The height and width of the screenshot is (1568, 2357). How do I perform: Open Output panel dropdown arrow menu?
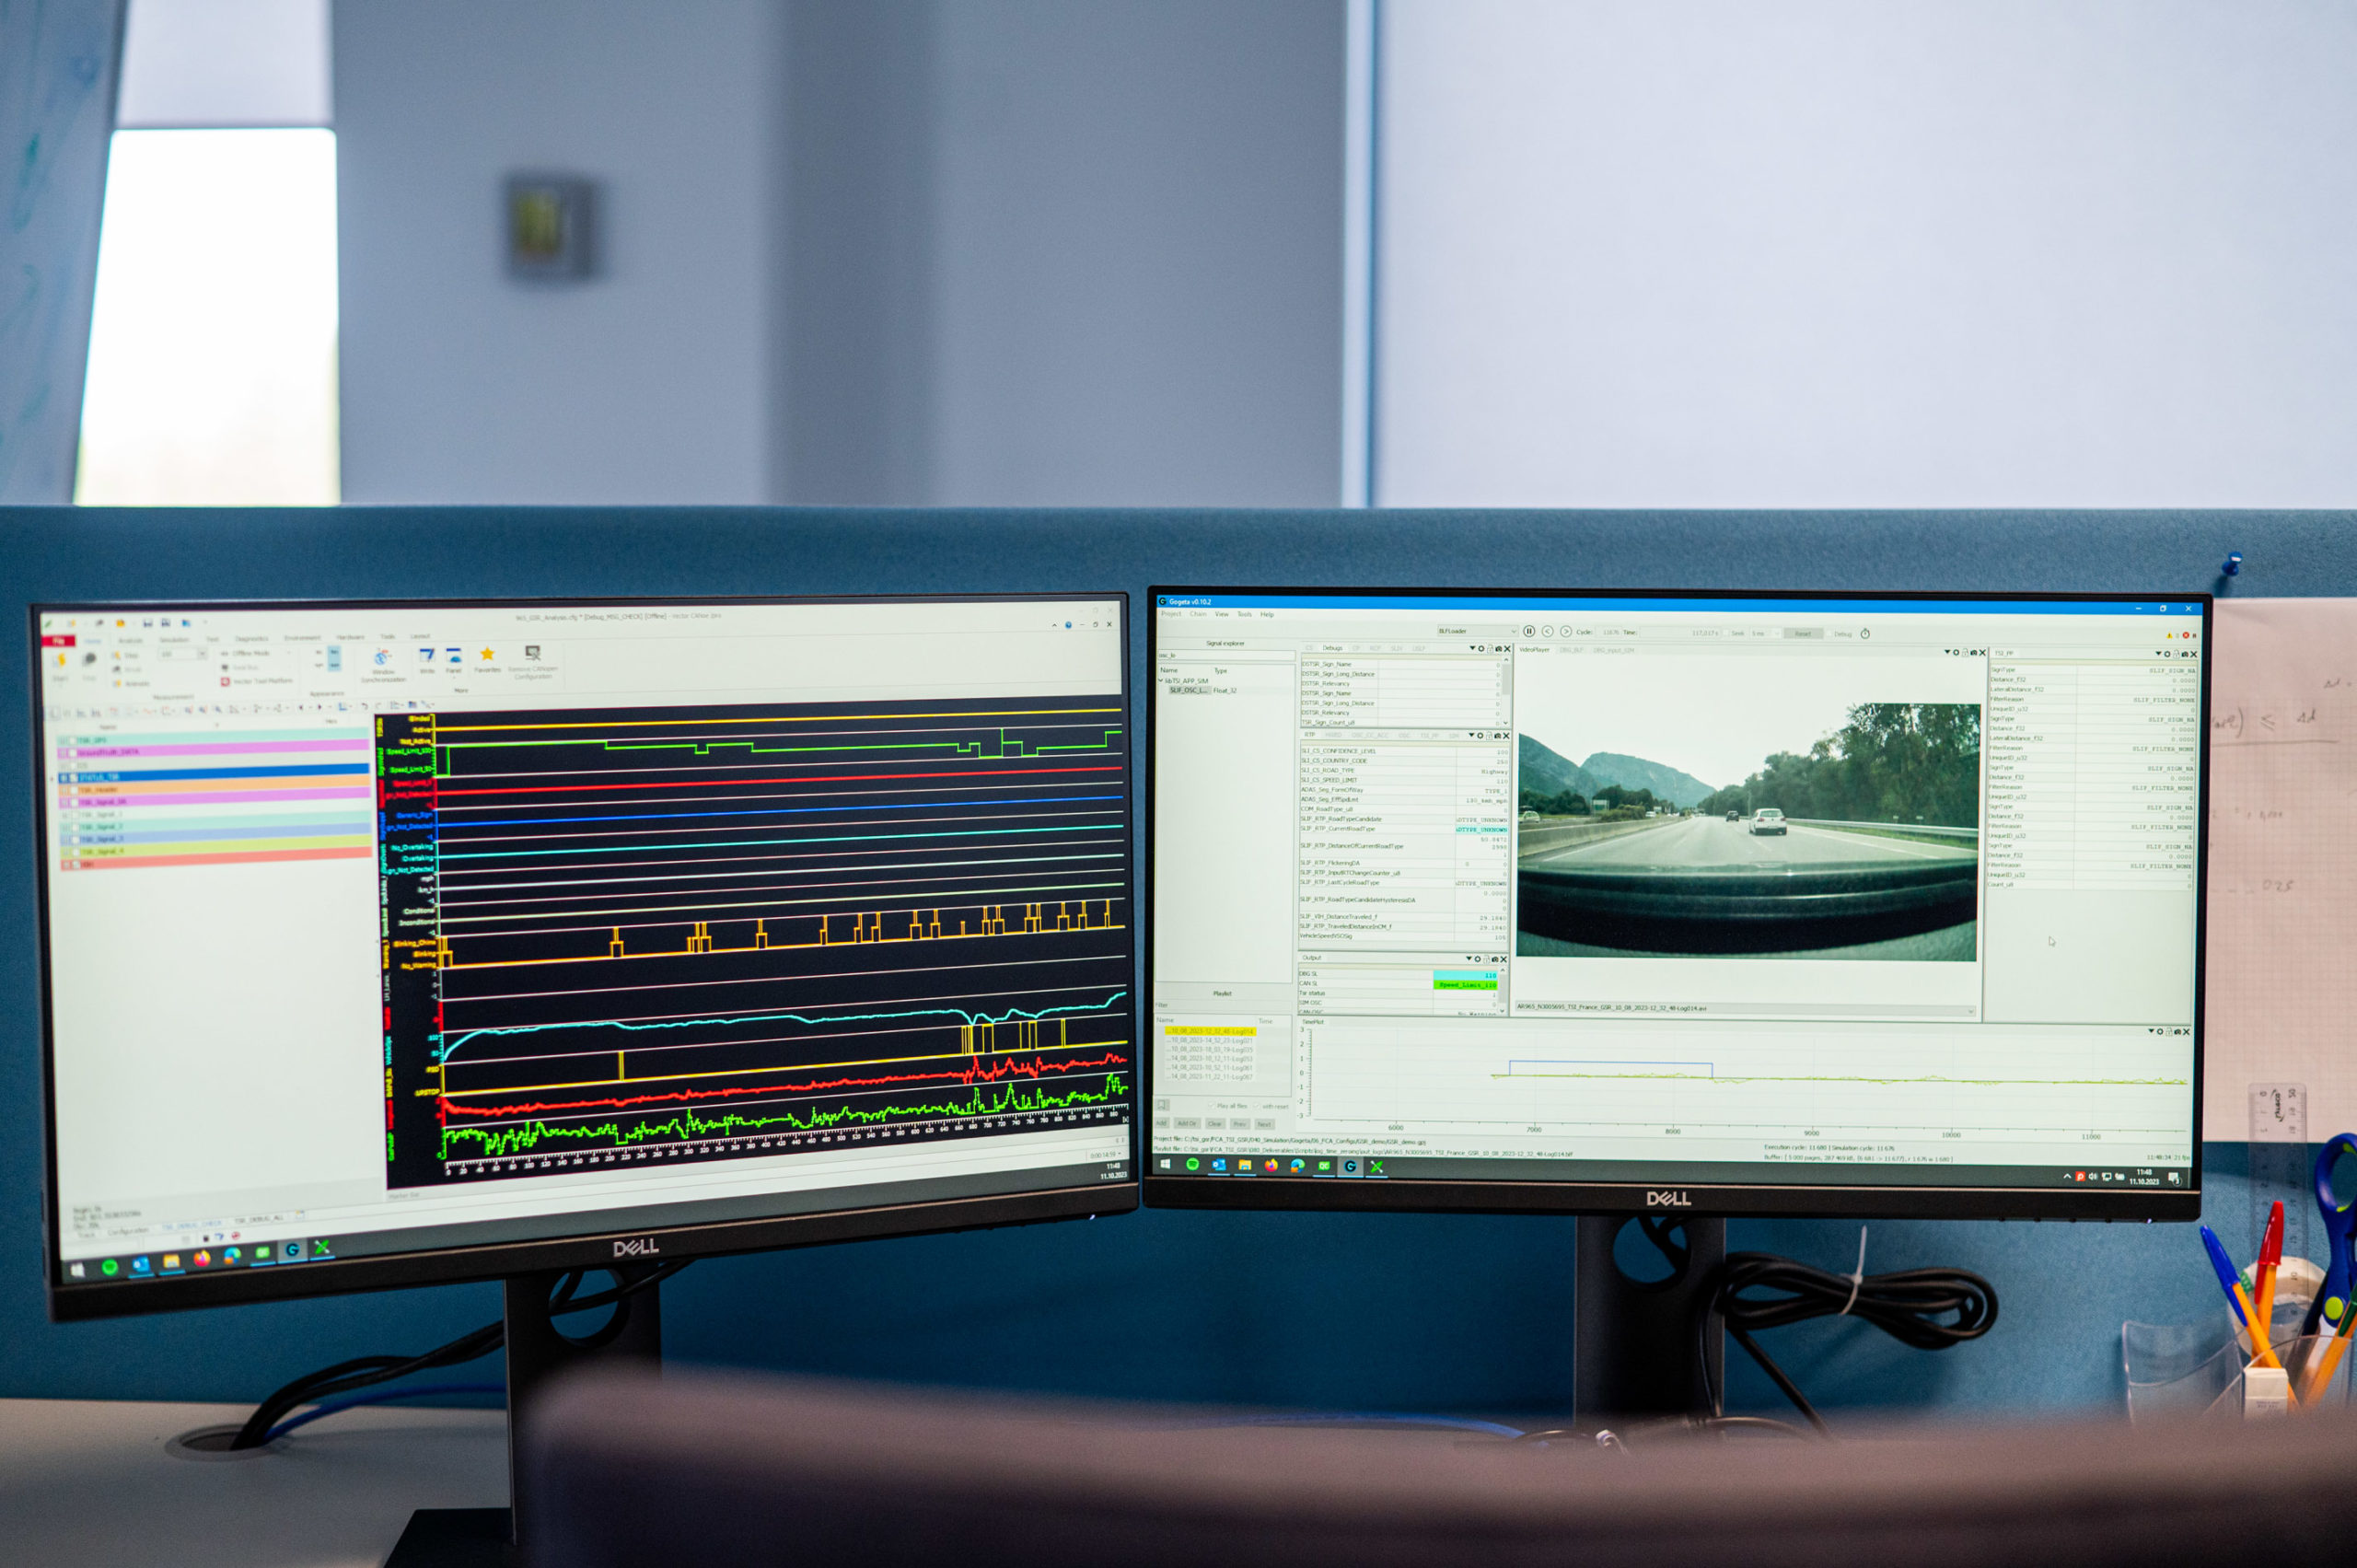click(x=1469, y=960)
